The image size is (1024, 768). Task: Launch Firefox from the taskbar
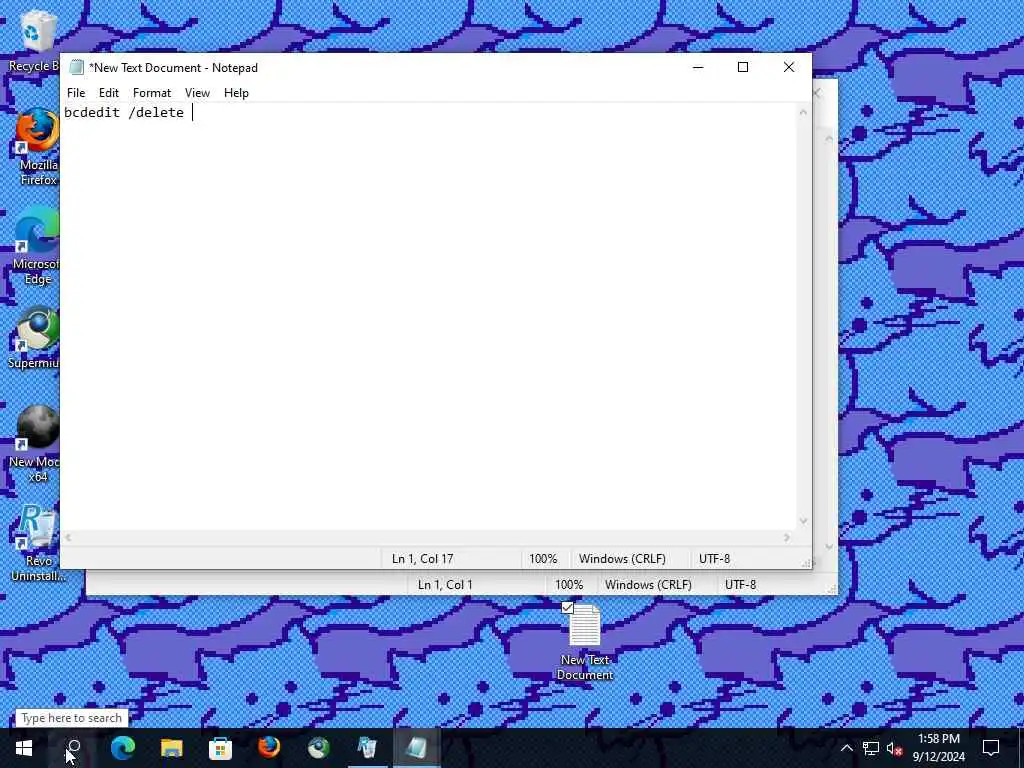click(x=269, y=748)
